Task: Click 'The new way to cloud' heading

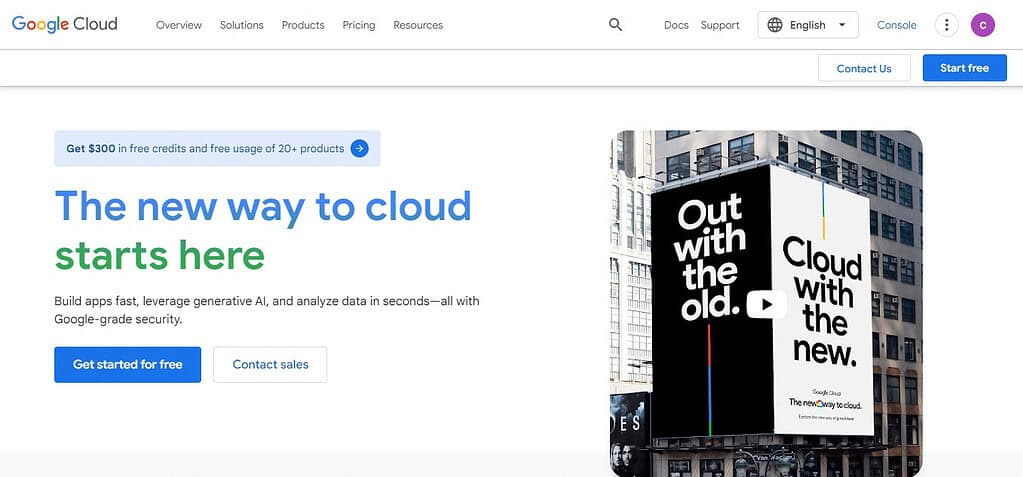Action: pos(263,206)
